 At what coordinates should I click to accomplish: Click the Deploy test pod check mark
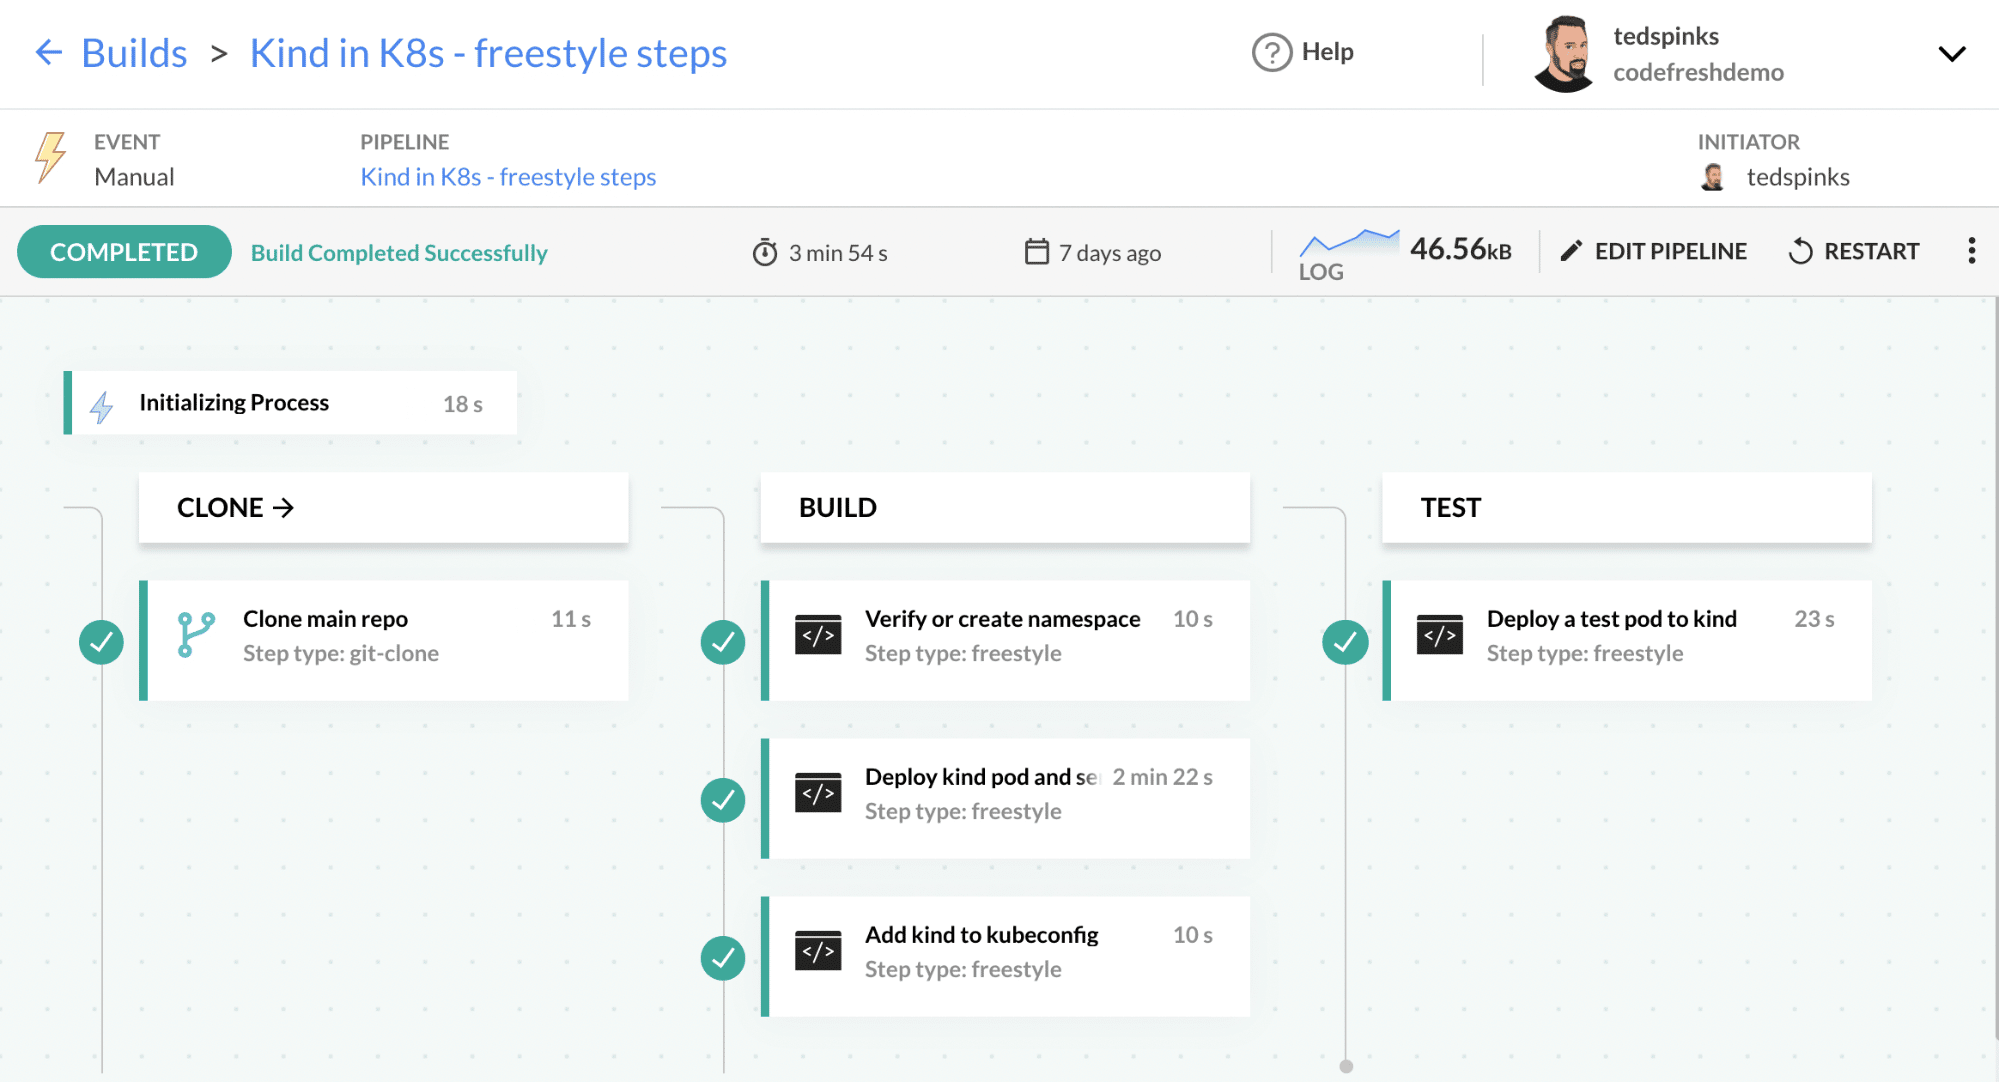click(1345, 642)
